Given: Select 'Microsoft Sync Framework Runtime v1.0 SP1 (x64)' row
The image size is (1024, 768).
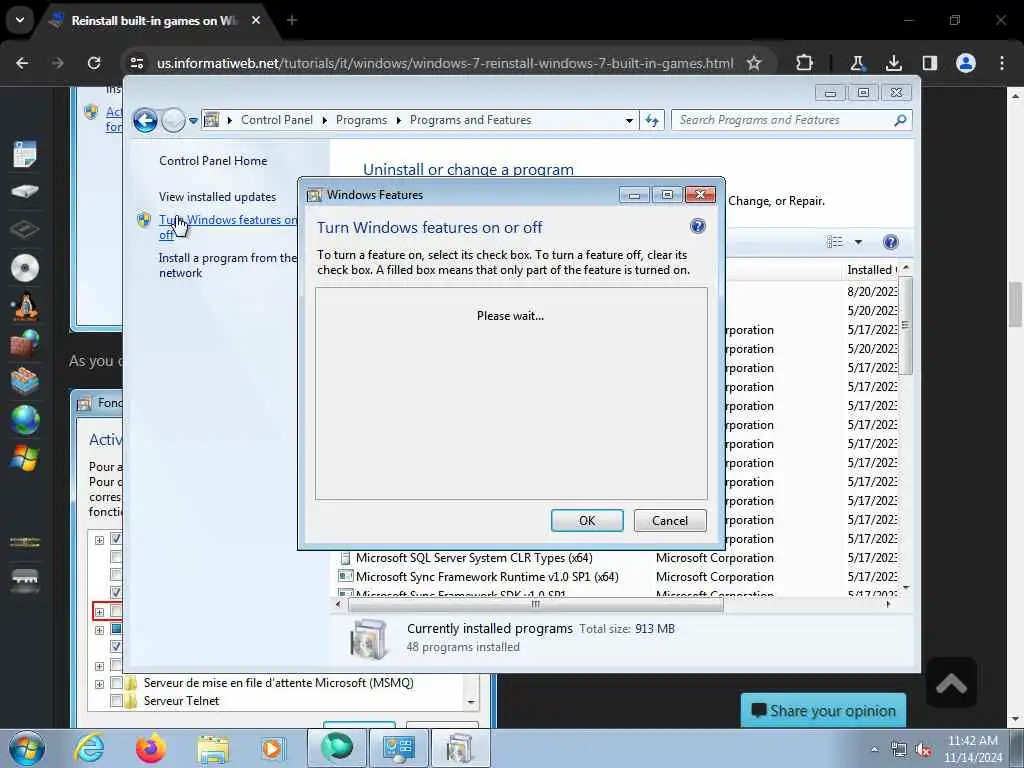Looking at the screenshot, I should click(x=617, y=577).
